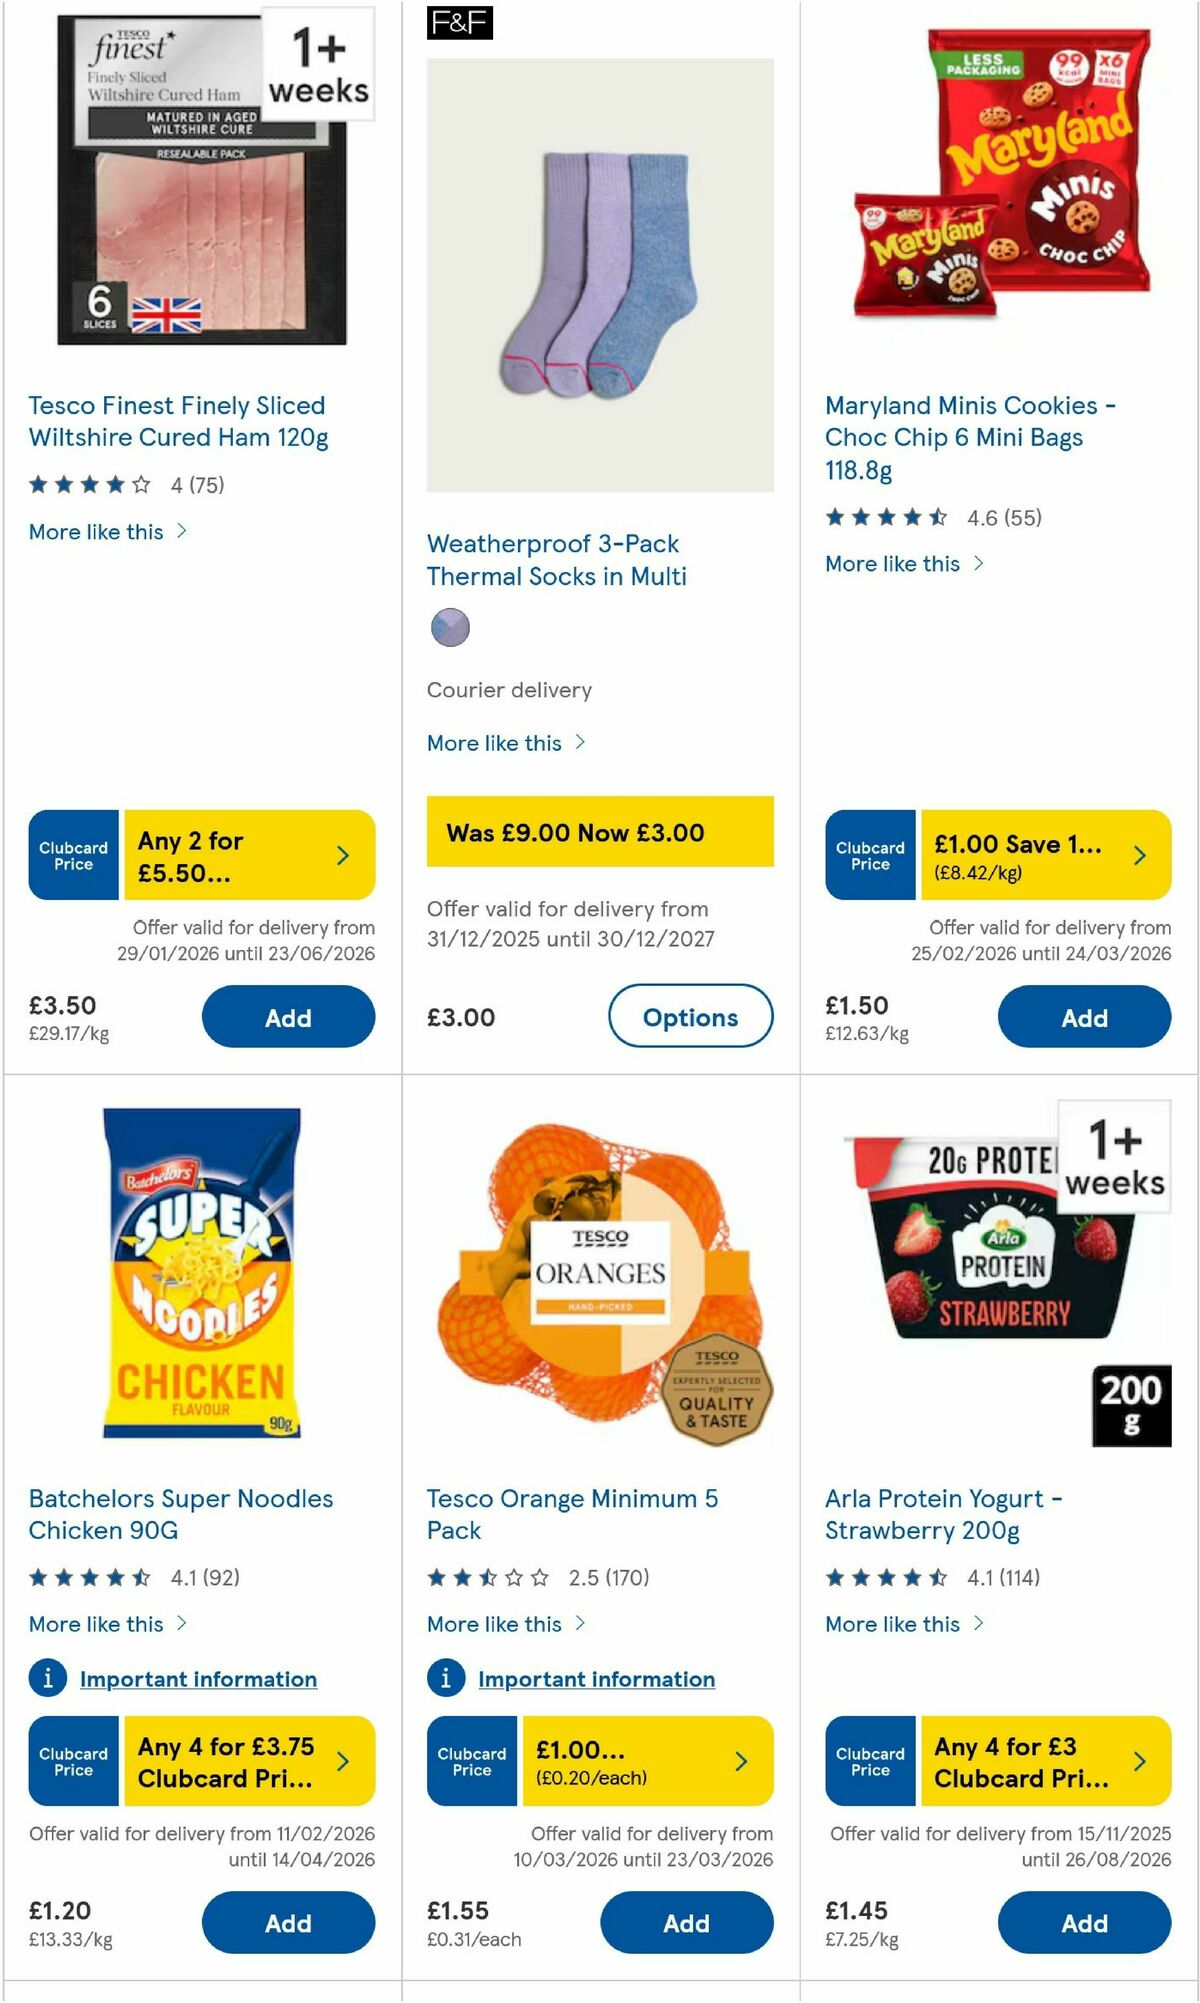Click the Clubcard Price badge on the Wiltshire Ham

[72, 855]
